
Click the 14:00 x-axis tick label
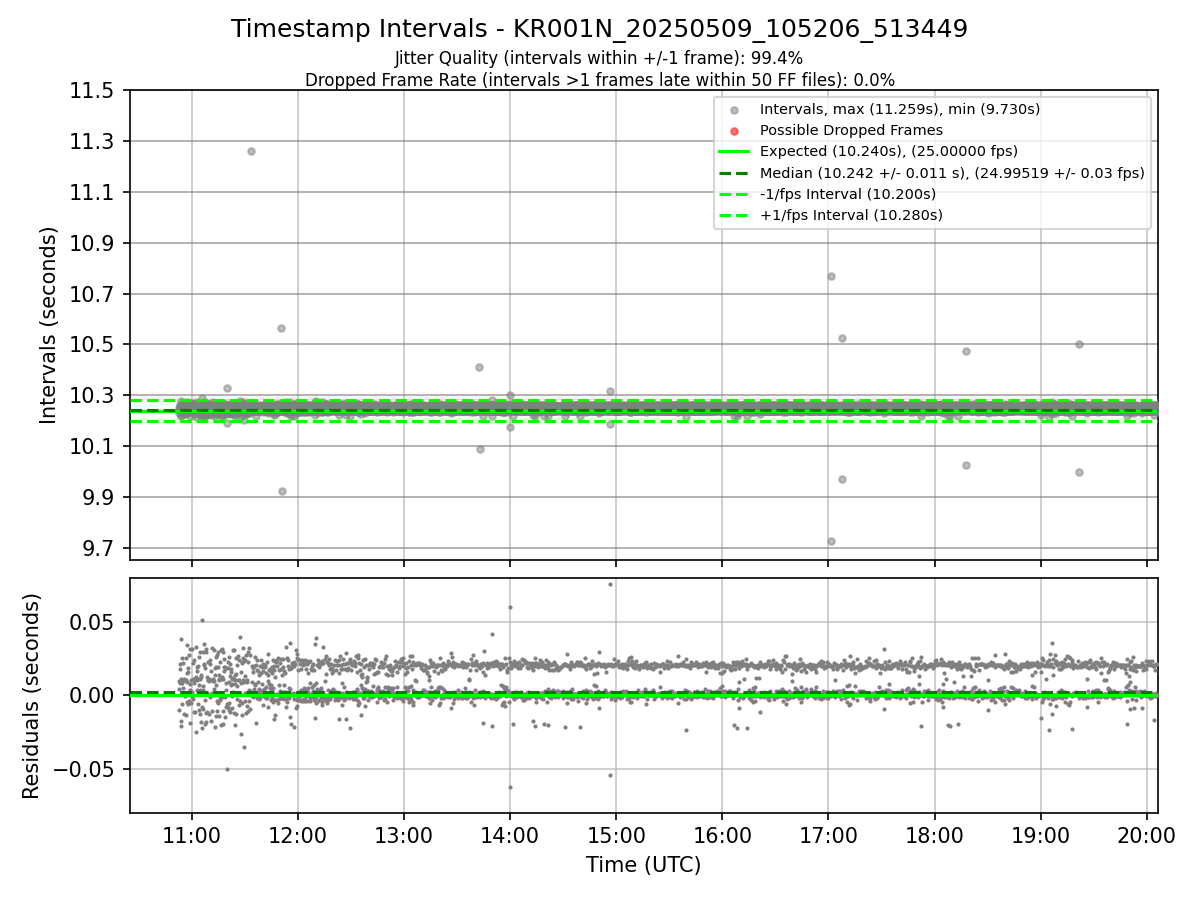[x=510, y=836]
